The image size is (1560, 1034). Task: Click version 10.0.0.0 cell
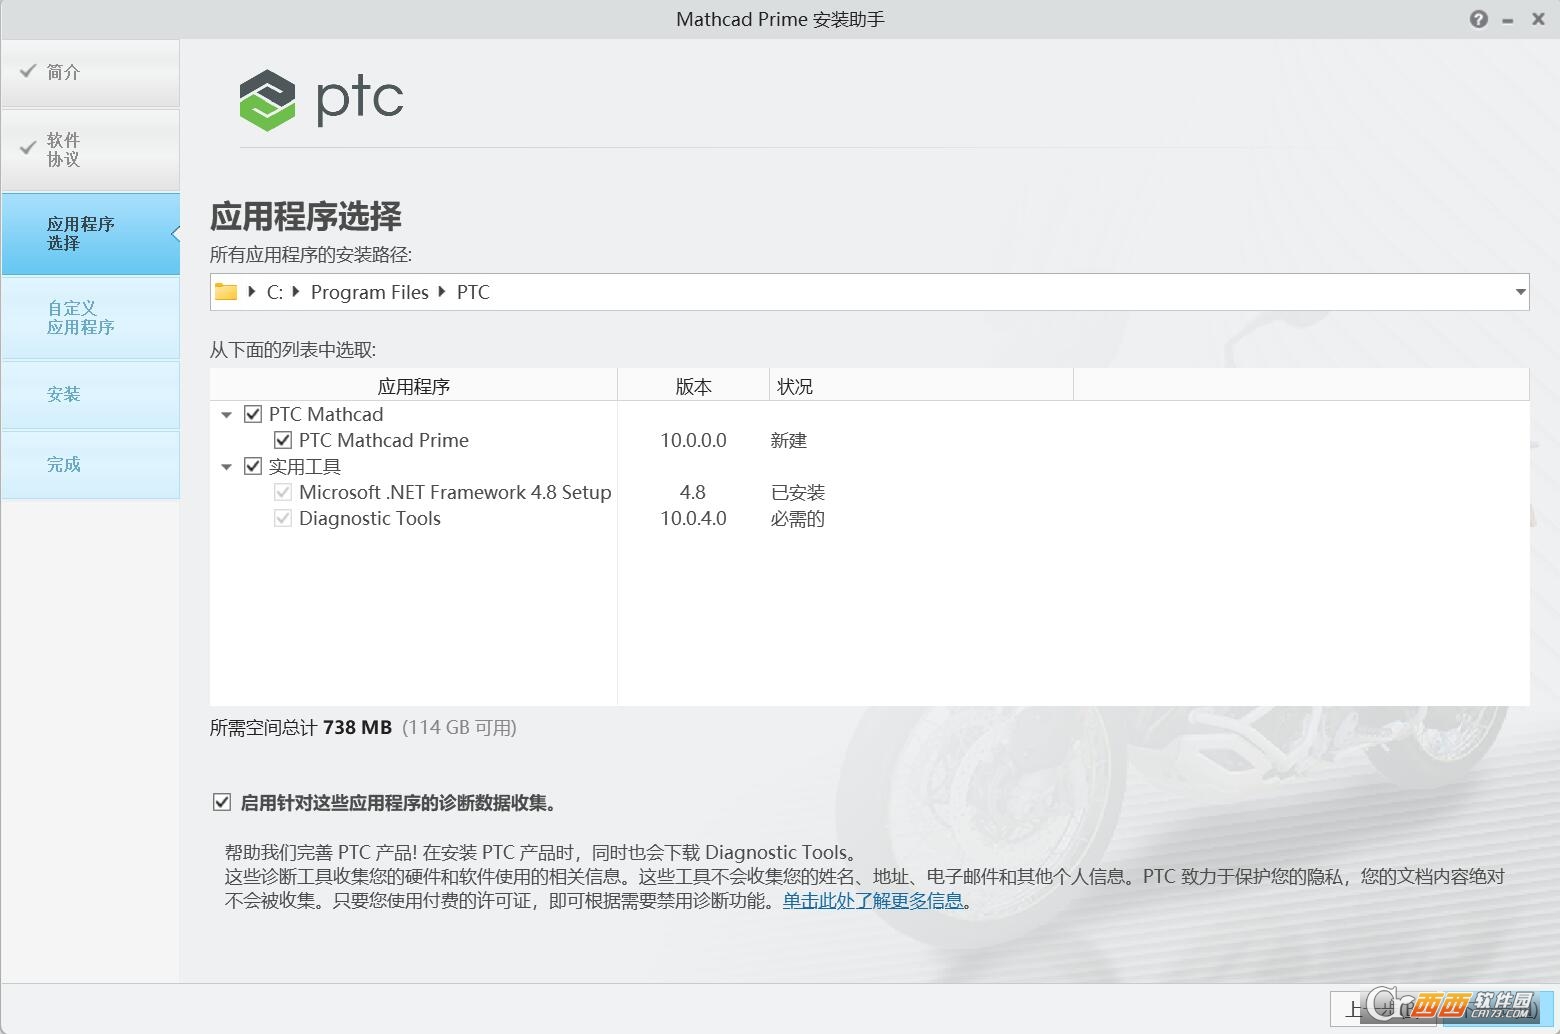[693, 440]
